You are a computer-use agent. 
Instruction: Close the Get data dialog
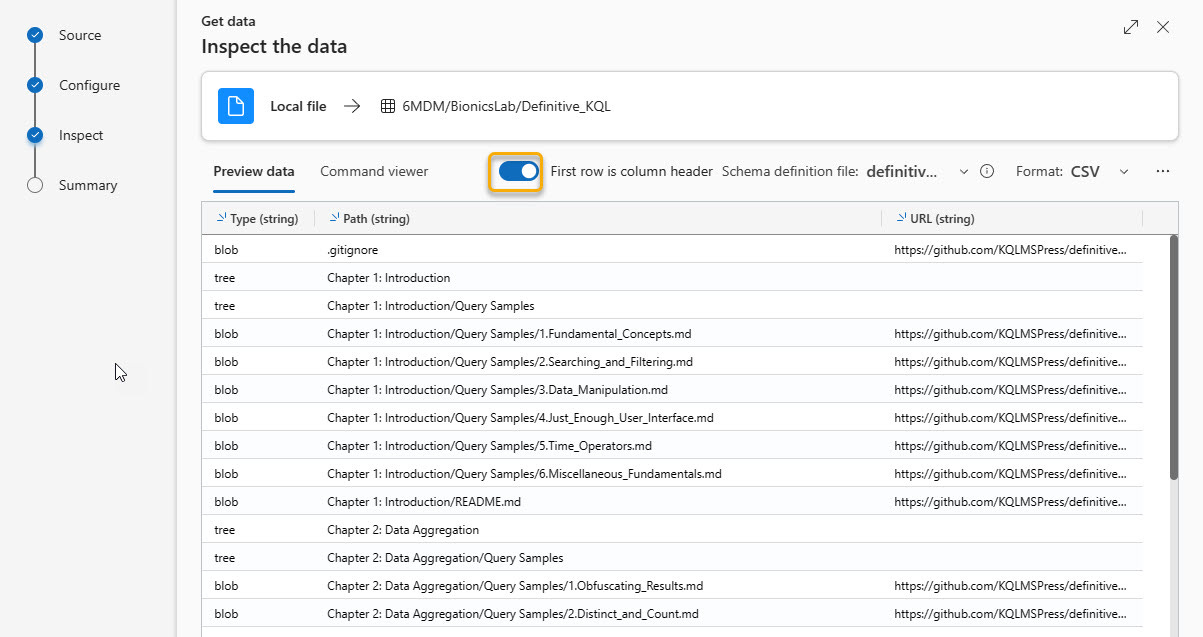[1163, 27]
